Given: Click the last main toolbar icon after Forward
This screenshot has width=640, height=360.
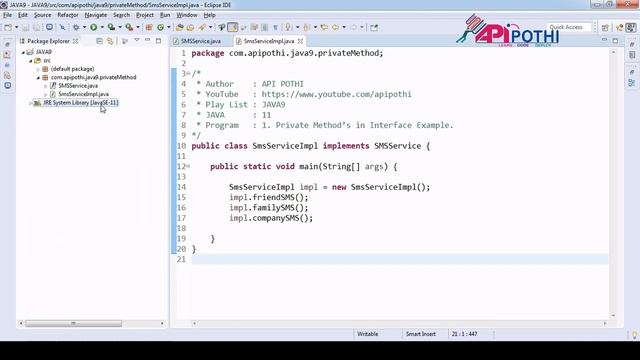Looking at the screenshot, I should pyautogui.click(x=374, y=27).
